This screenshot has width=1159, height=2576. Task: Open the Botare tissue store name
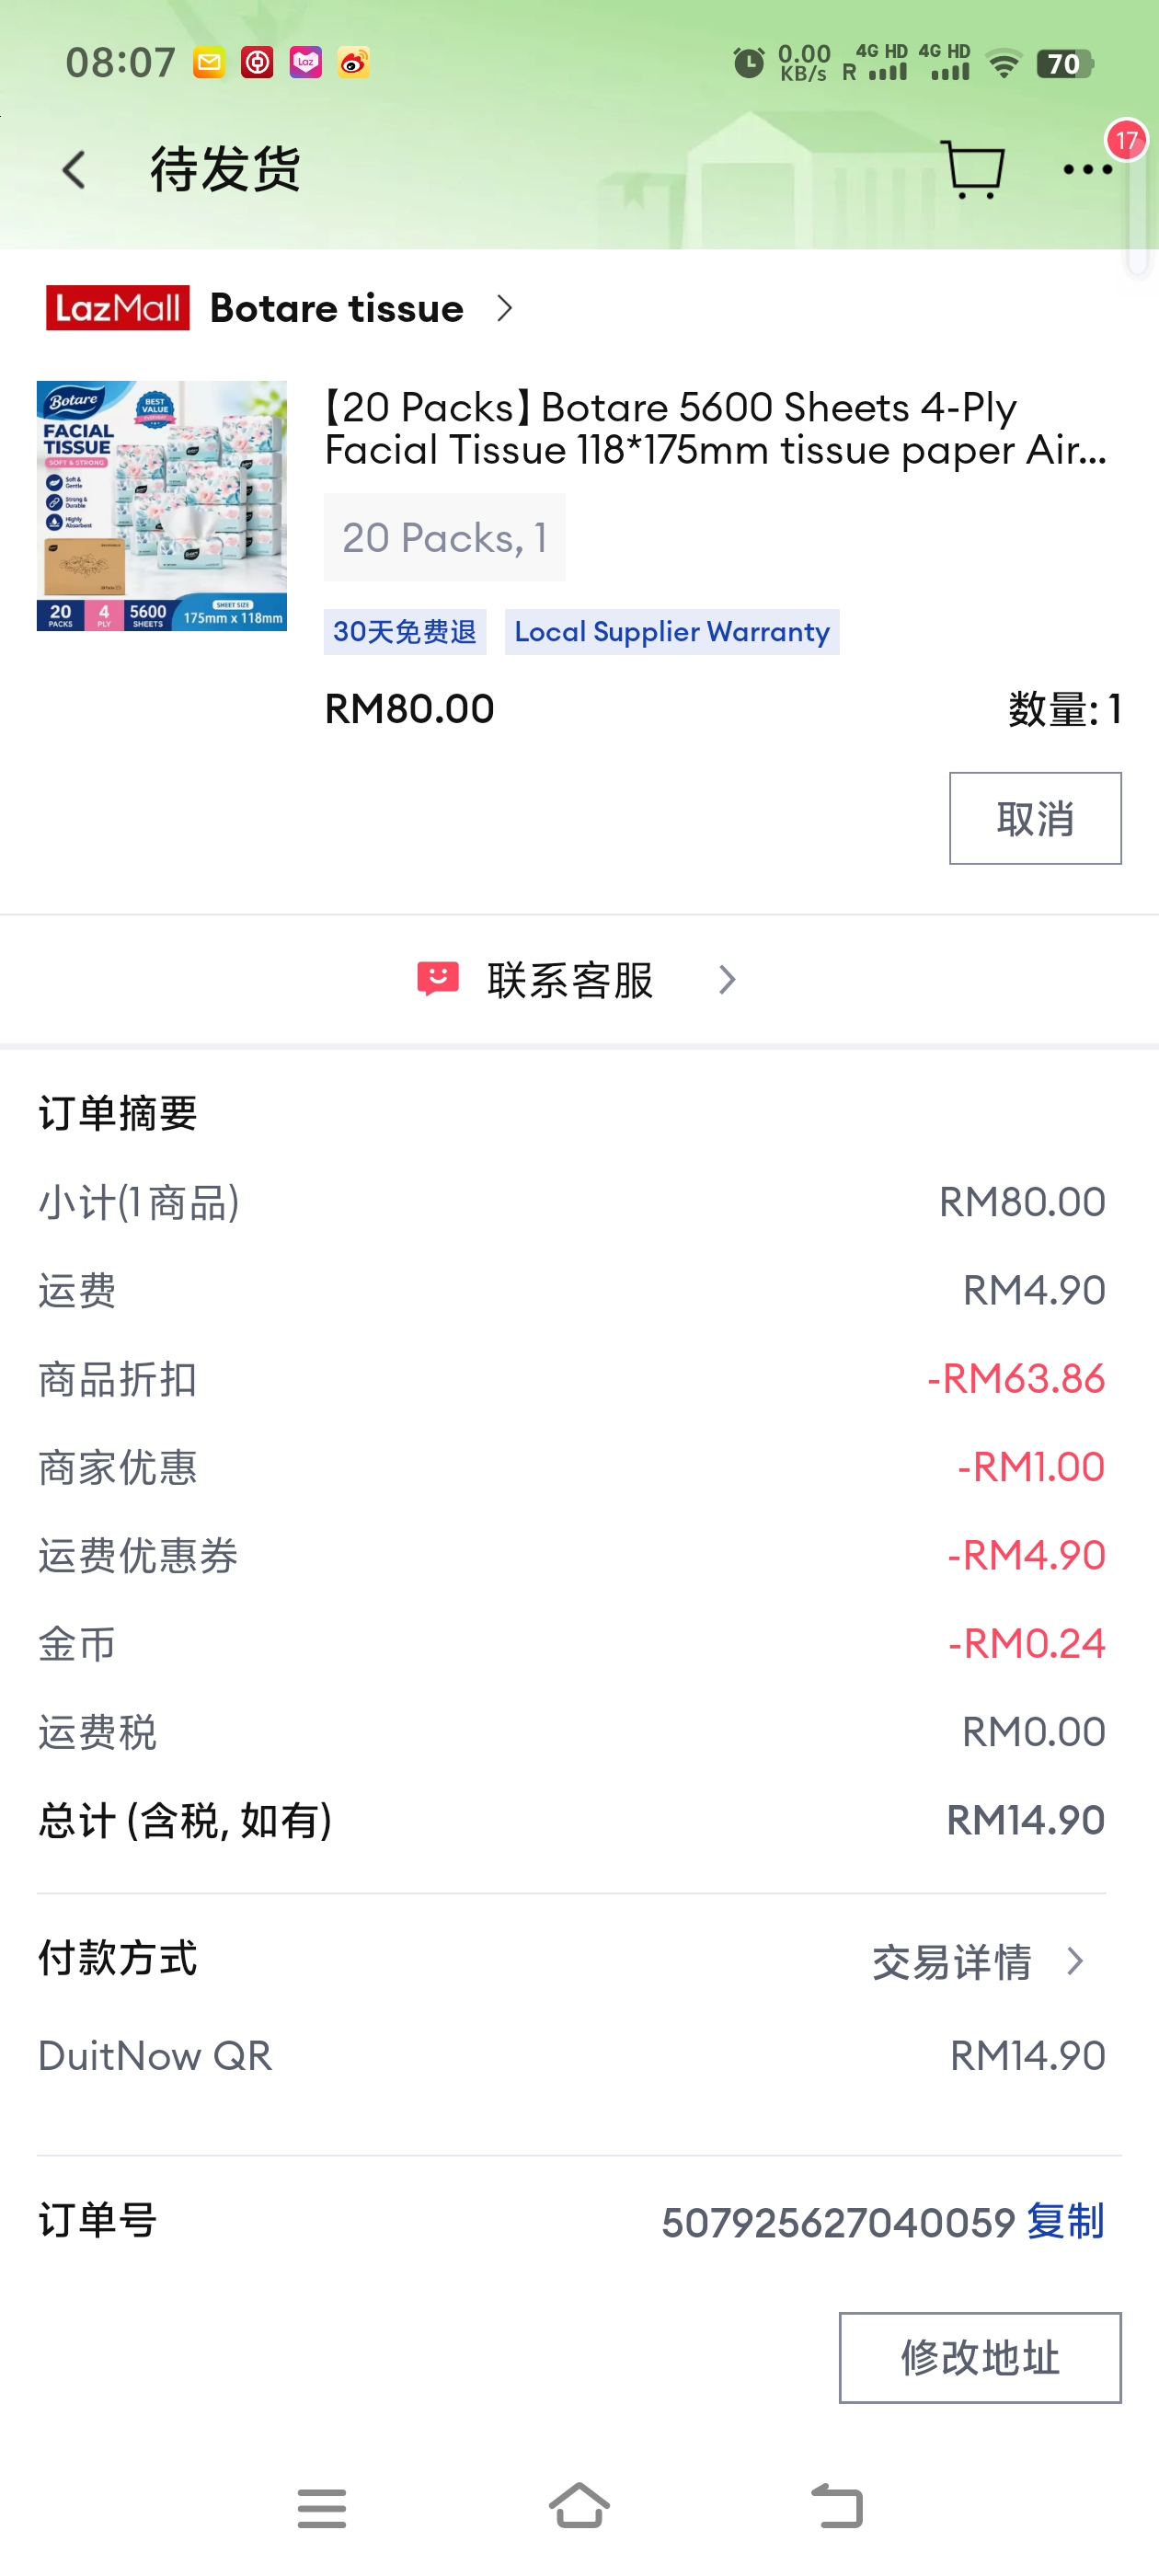click(337, 308)
